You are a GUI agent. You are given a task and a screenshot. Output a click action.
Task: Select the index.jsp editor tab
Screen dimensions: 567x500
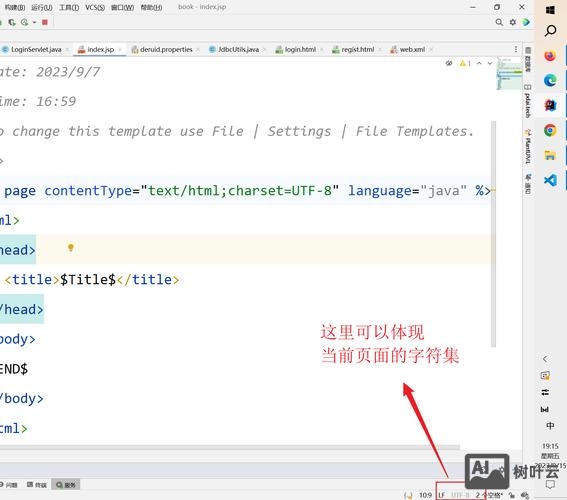pos(101,50)
